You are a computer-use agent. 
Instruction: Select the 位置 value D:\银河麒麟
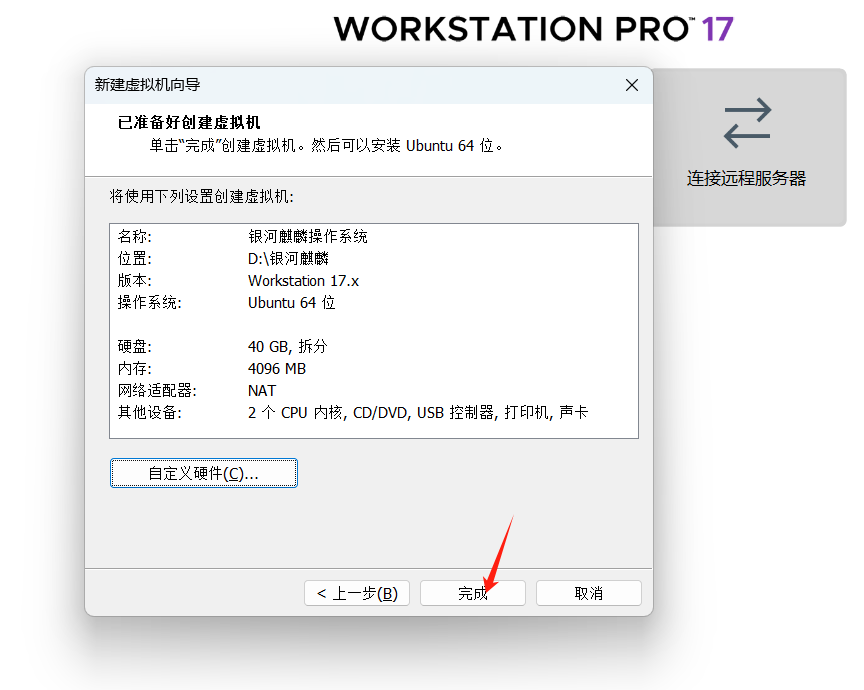tap(288, 258)
